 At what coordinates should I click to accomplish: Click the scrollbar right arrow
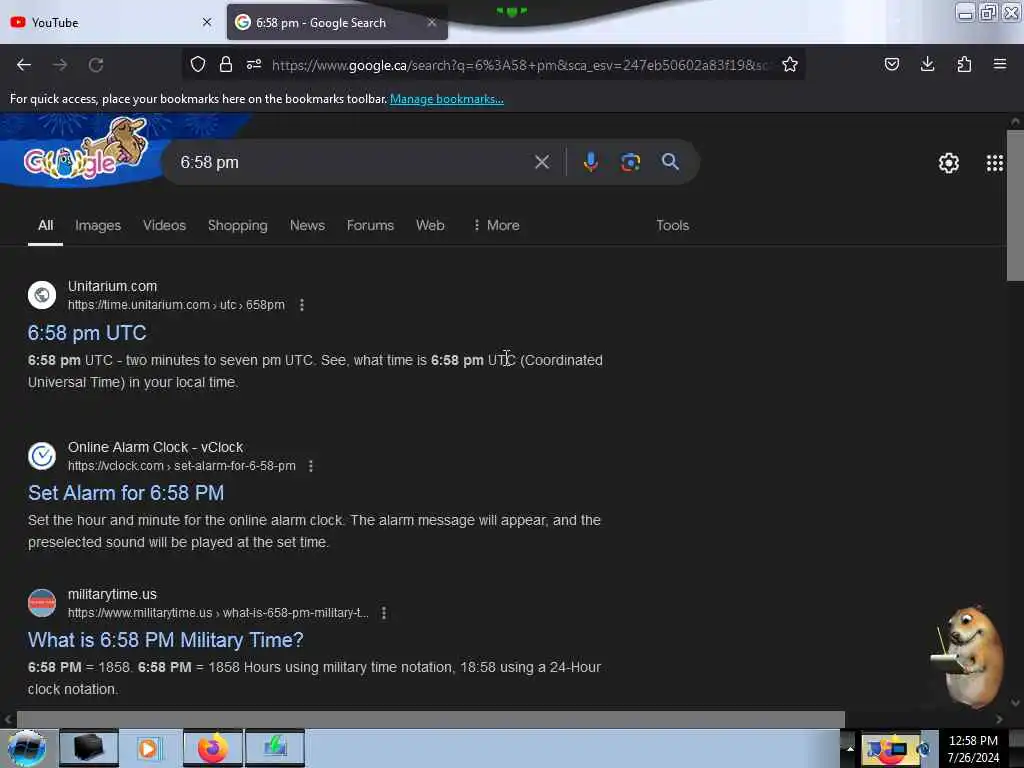click(999, 719)
